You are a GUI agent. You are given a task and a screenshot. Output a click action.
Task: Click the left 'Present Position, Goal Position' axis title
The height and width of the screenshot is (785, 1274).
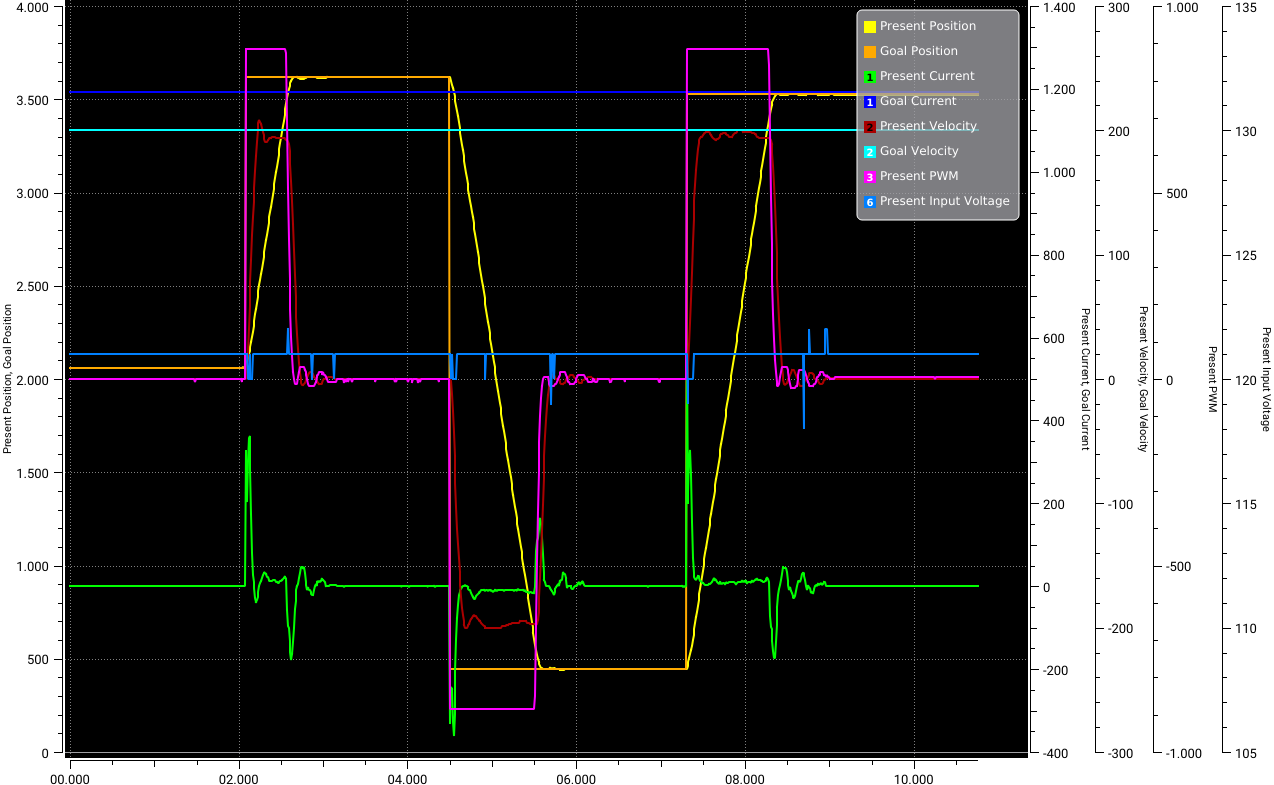[8, 380]
